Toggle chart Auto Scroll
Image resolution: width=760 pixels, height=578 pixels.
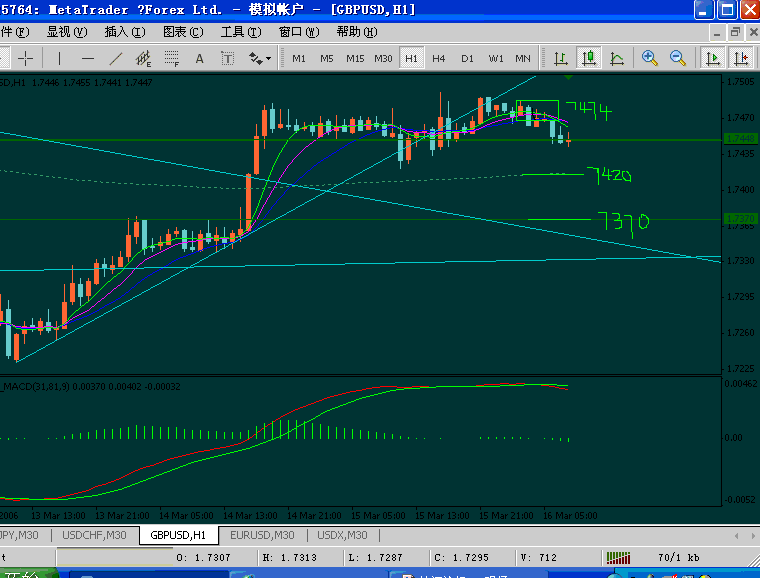click(x=713, y=59)
